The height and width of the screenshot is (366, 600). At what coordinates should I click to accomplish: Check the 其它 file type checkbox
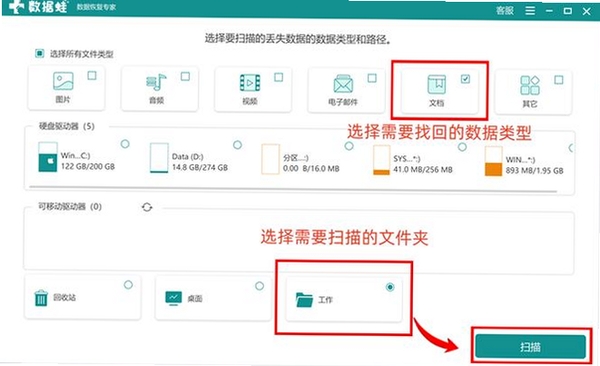[x=559, y=80]
